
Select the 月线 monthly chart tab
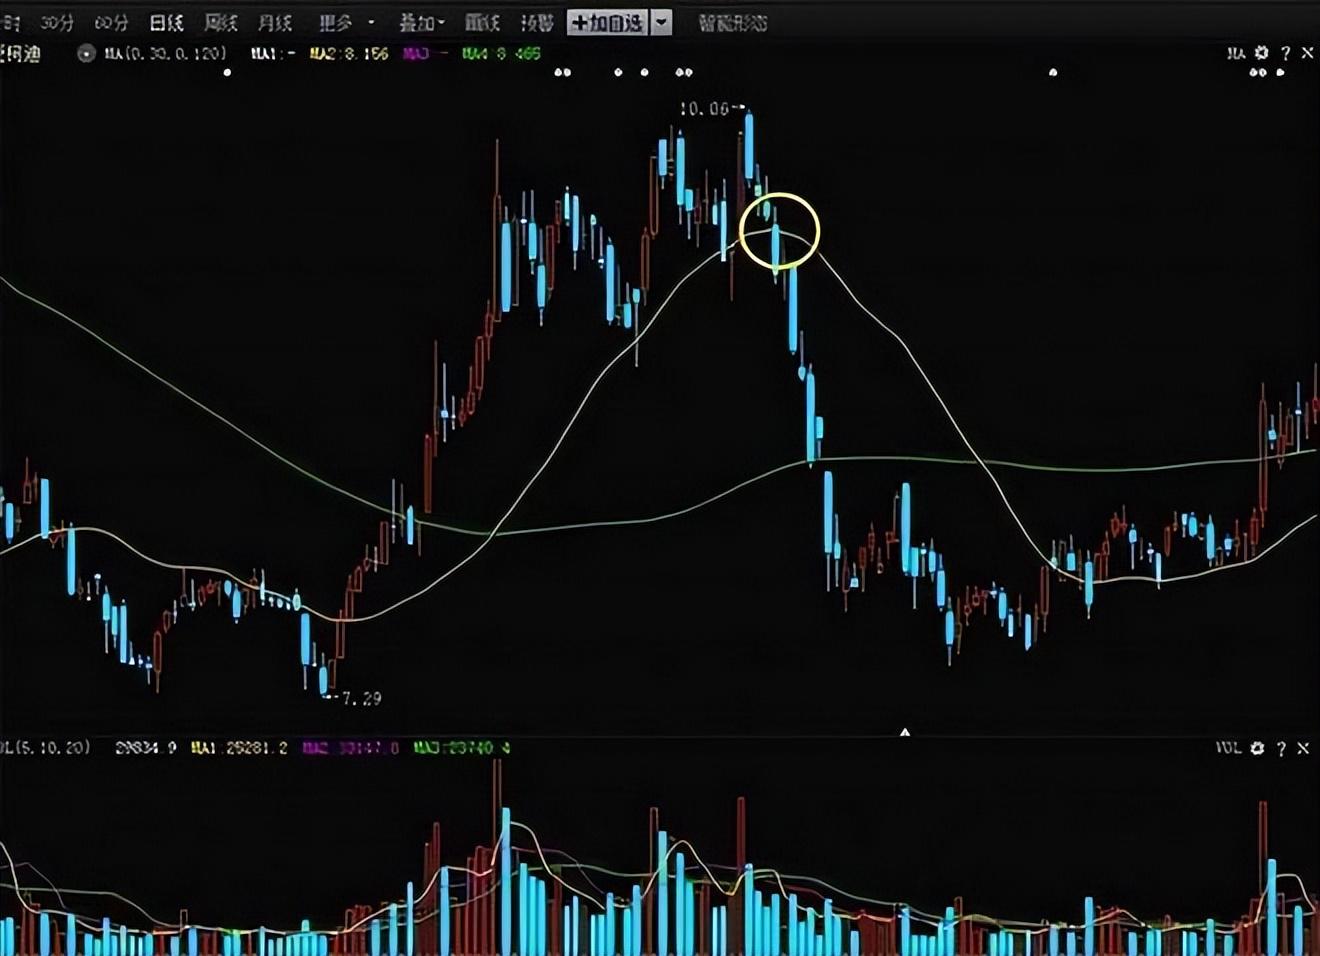[x=275, y=22]
